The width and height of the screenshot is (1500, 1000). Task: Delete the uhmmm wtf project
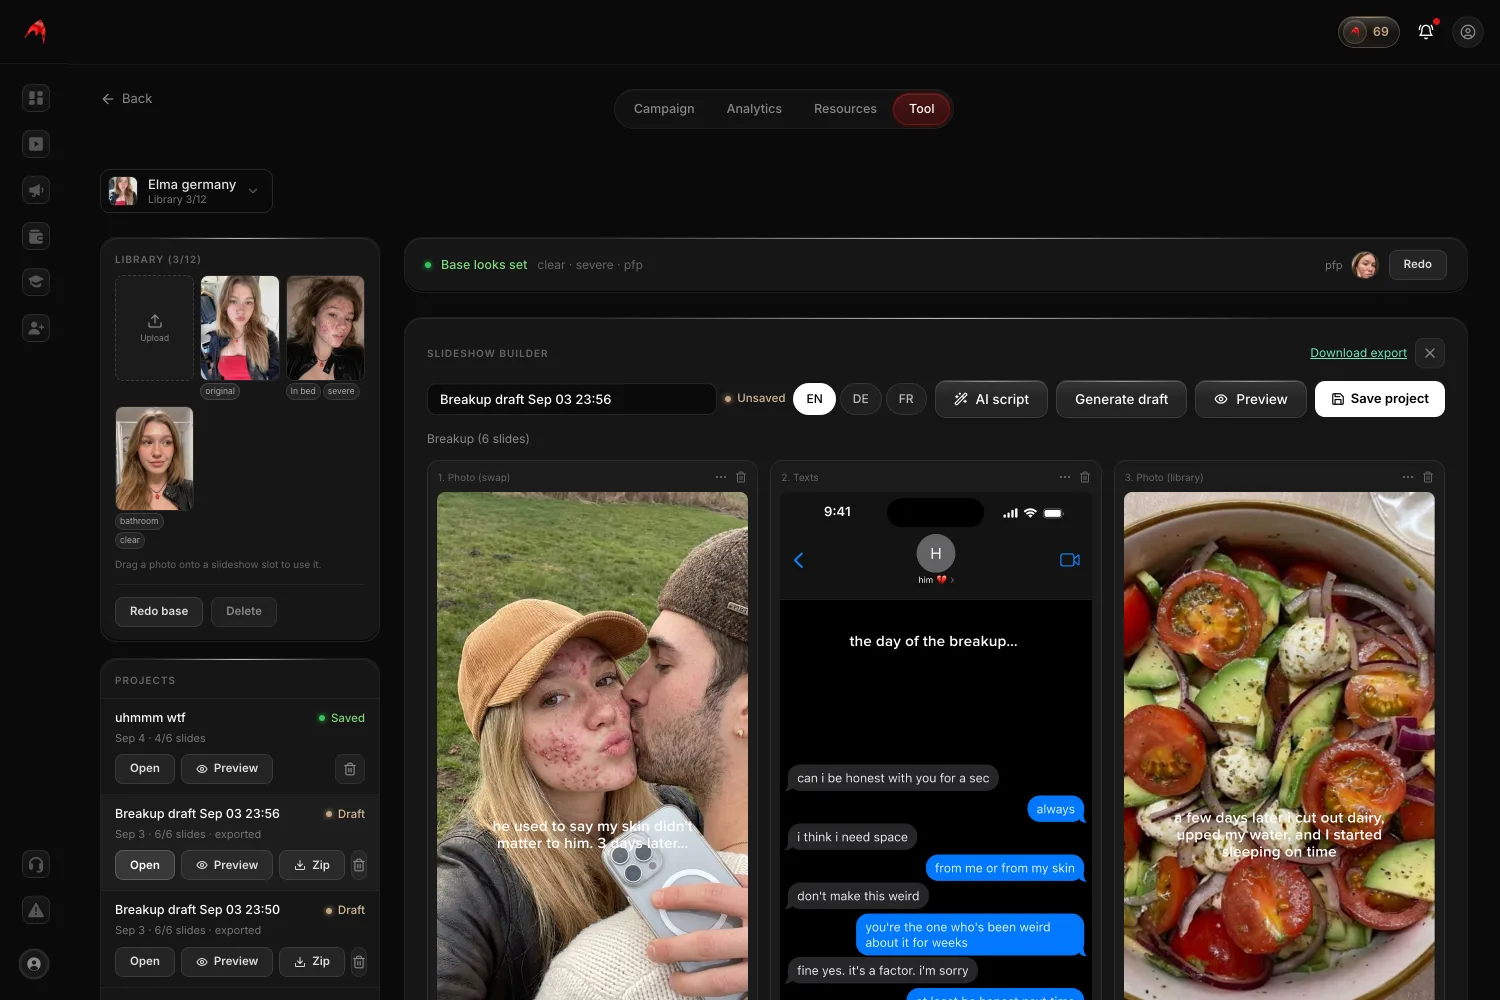click(350, 769)
